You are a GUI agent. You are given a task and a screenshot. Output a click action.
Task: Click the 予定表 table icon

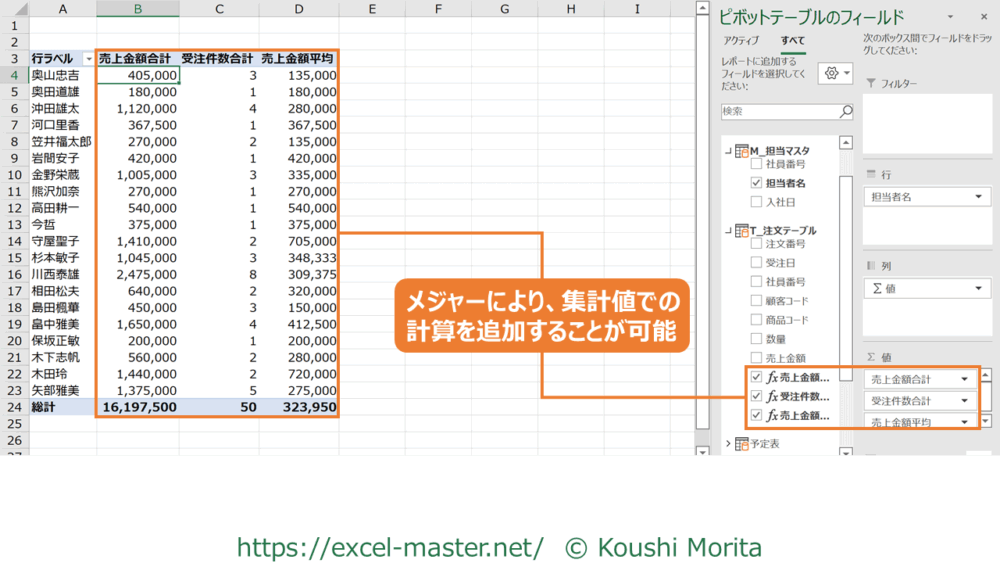point(742,444)
